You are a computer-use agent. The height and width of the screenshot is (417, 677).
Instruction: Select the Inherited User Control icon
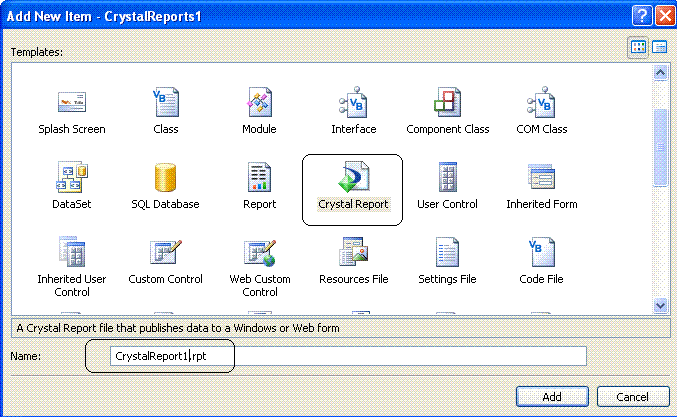[x=72, y=252]
